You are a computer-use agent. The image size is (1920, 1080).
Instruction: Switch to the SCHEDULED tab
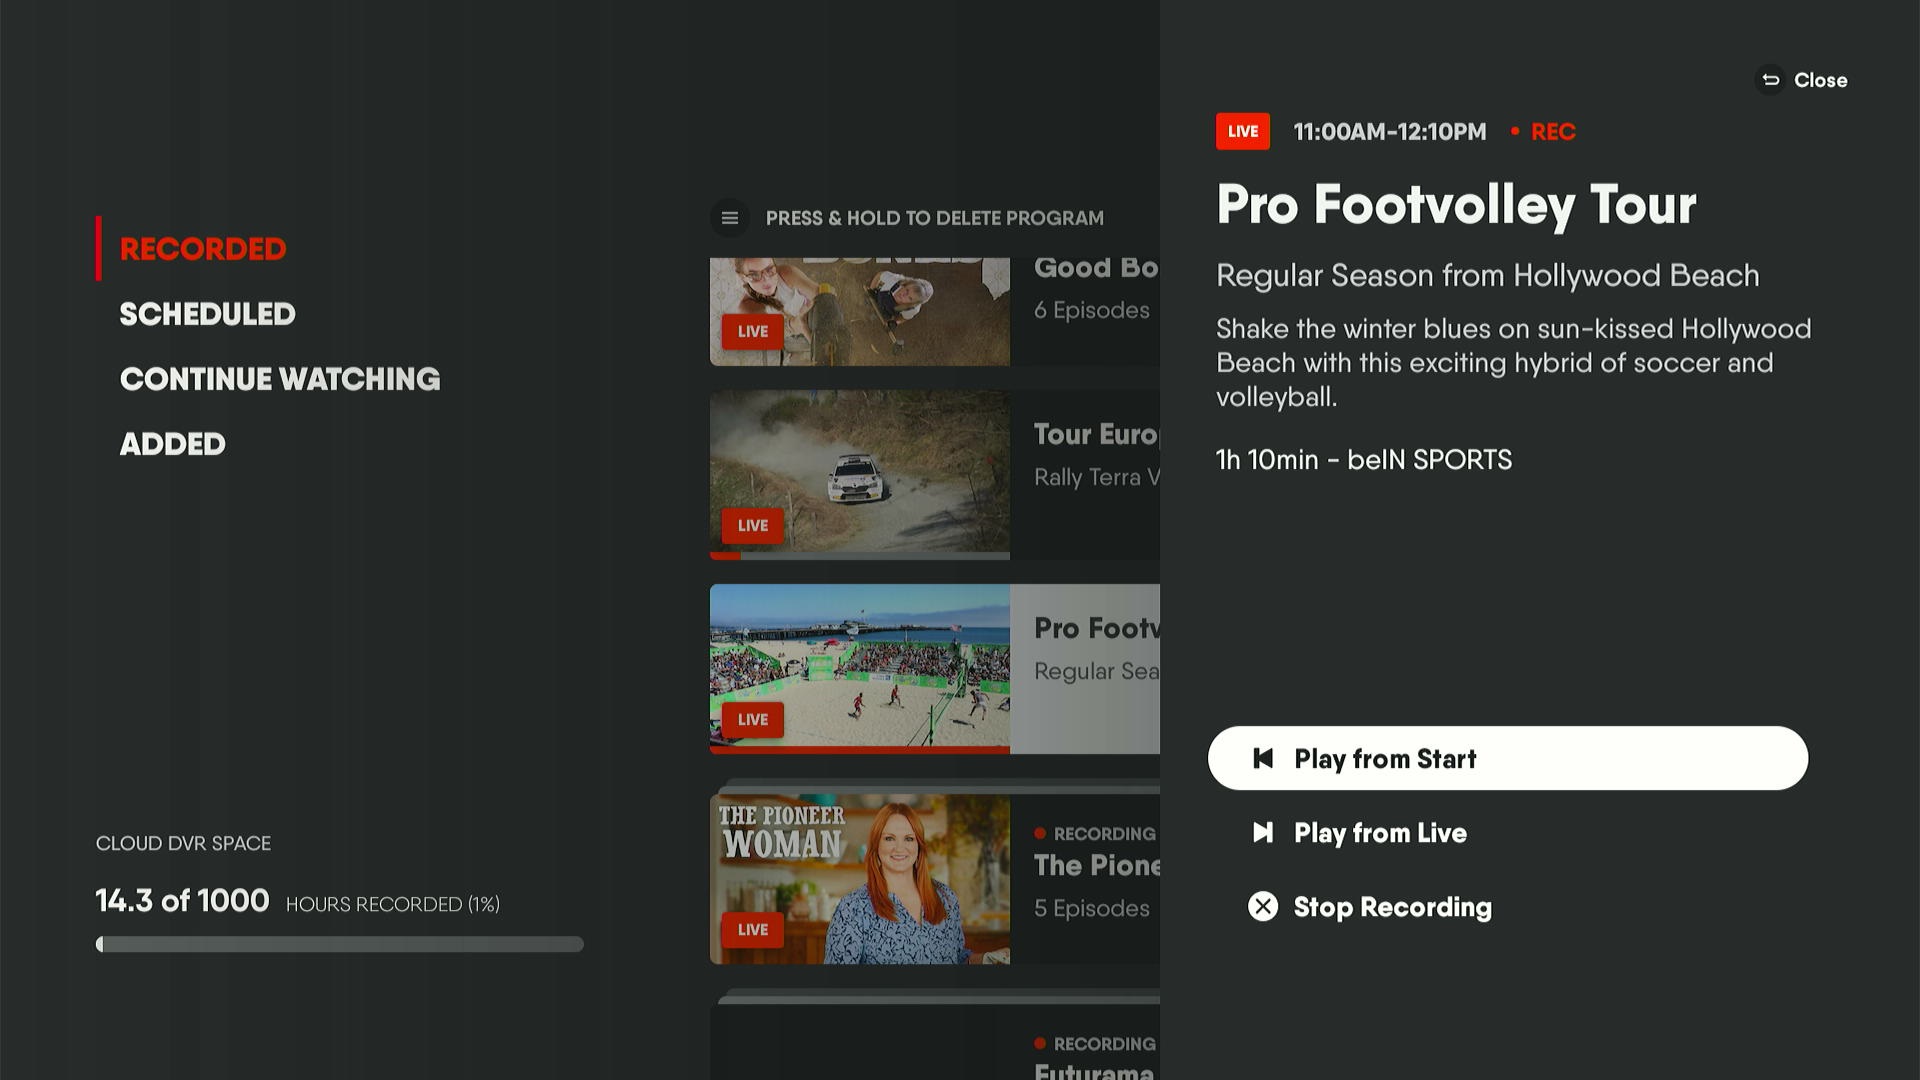click(207, 313)
